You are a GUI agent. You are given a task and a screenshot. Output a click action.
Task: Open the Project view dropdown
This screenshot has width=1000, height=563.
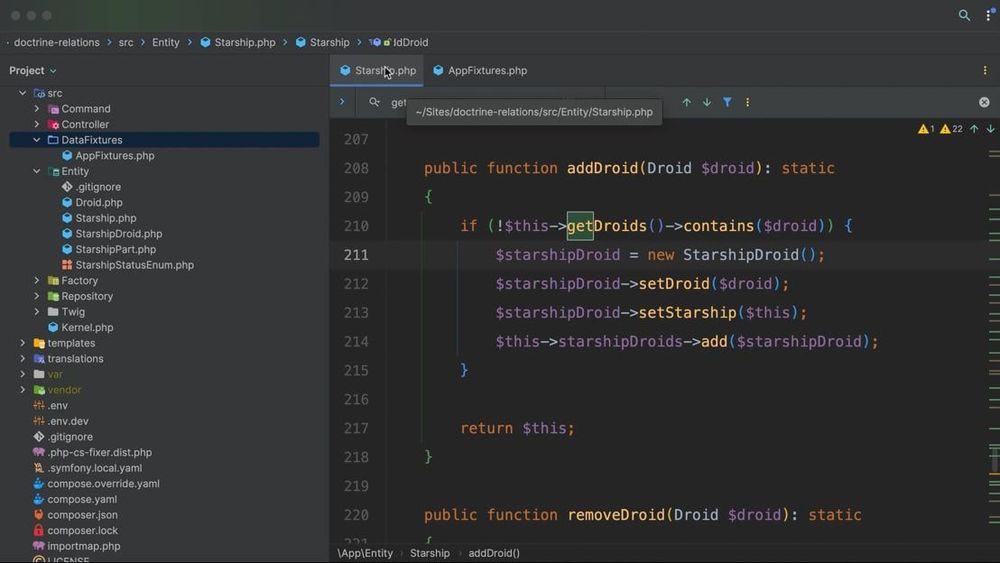[x=33, y=71]
